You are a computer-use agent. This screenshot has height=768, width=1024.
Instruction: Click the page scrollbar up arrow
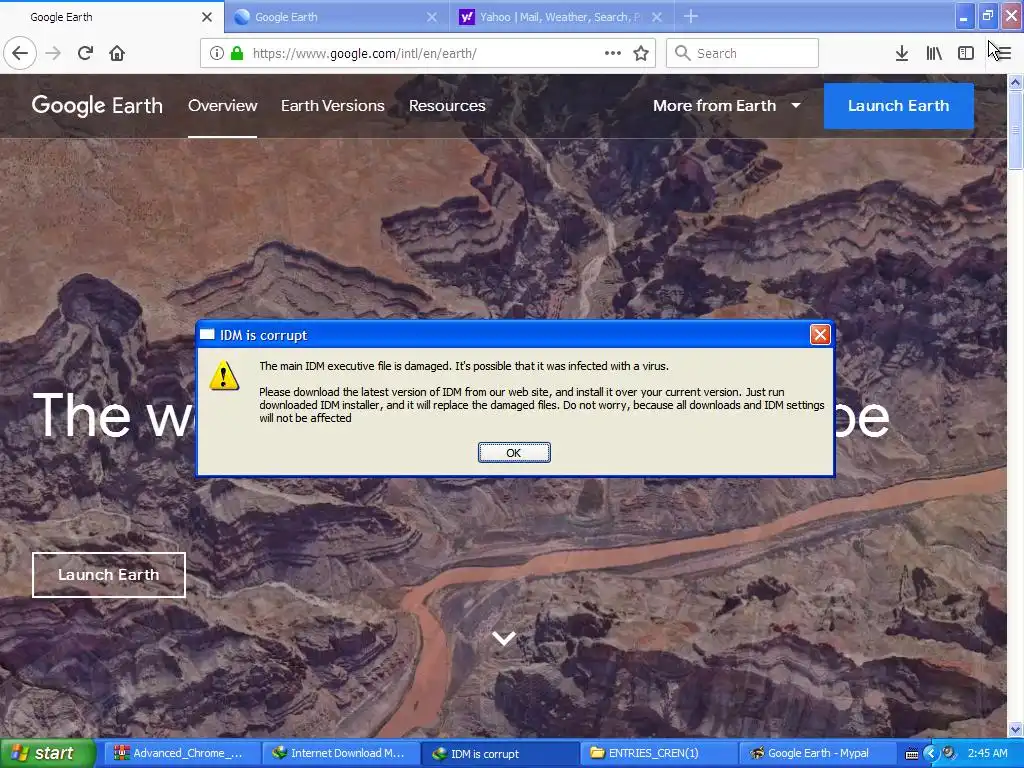click(1015, 82)
